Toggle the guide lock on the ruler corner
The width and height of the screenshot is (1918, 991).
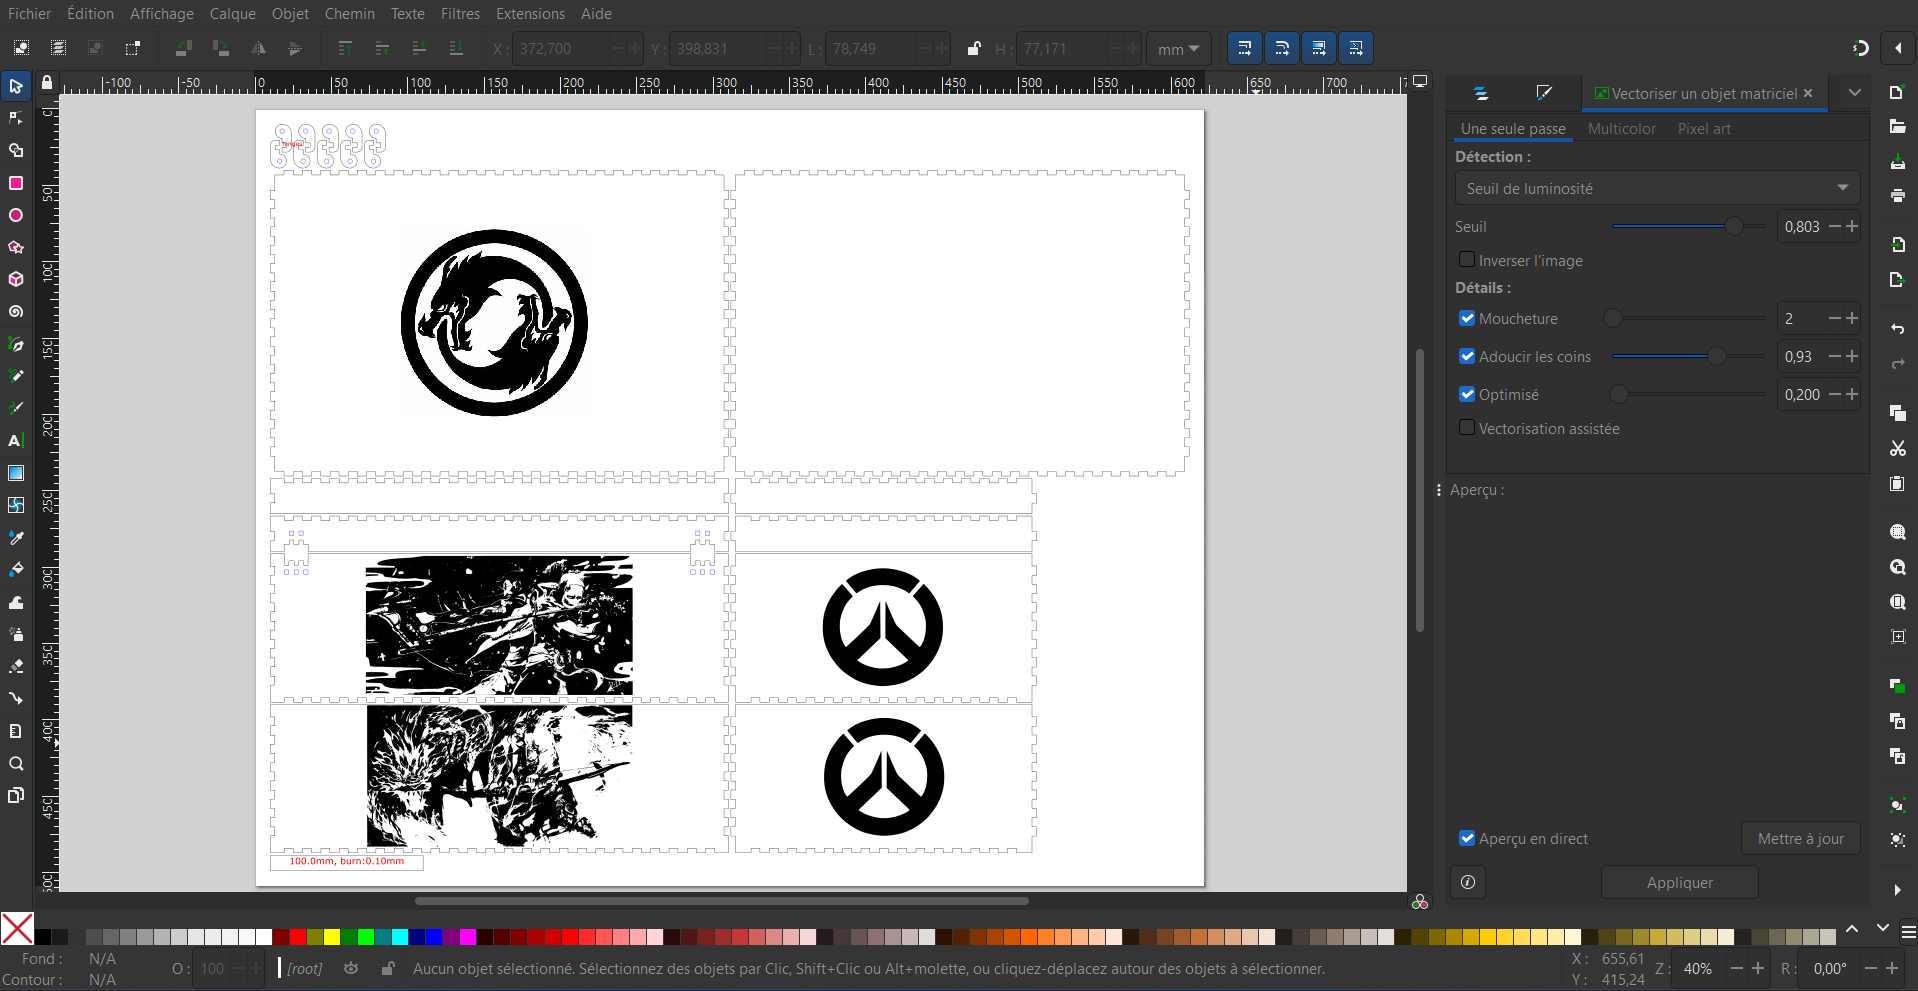tap(46, 83)
